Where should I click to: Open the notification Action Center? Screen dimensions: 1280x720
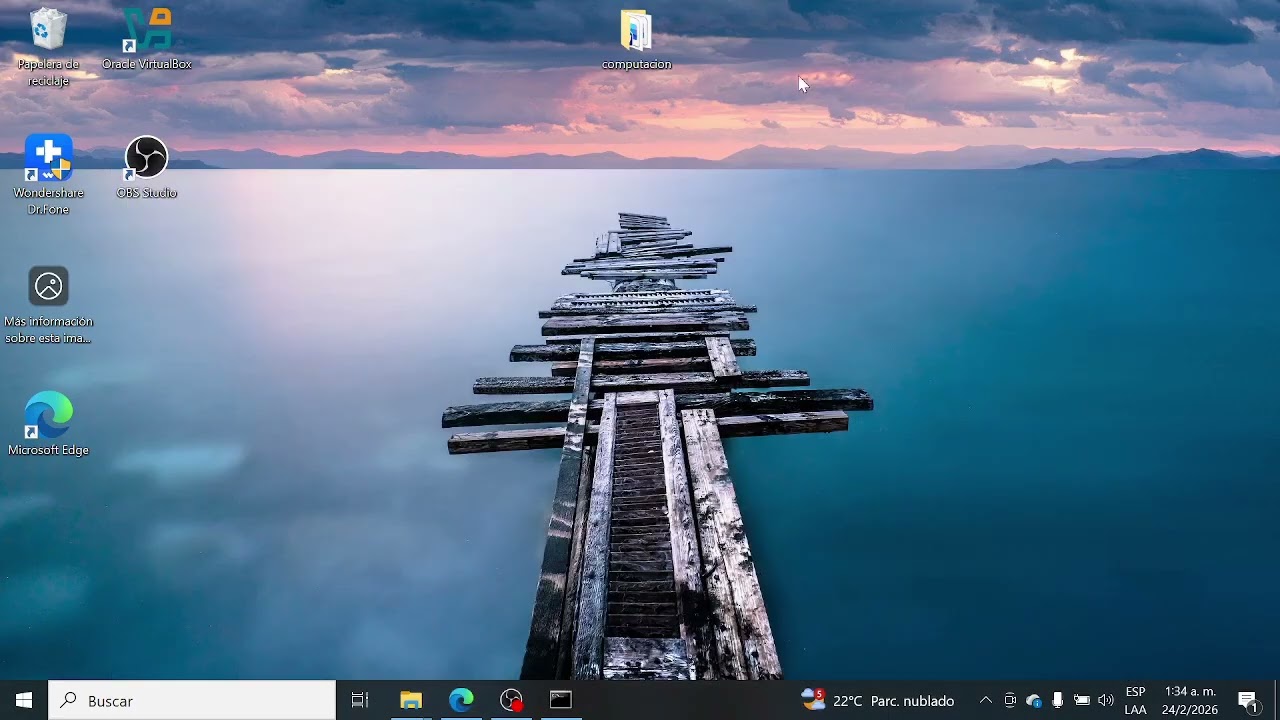pos(1248,700)
